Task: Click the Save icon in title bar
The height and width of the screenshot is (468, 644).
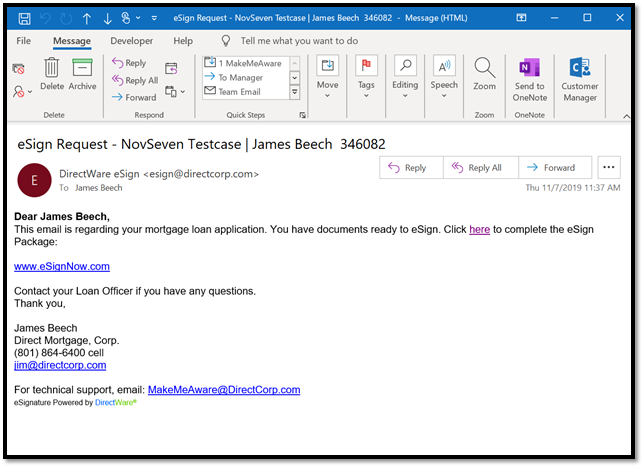Action: coord(24,18)
